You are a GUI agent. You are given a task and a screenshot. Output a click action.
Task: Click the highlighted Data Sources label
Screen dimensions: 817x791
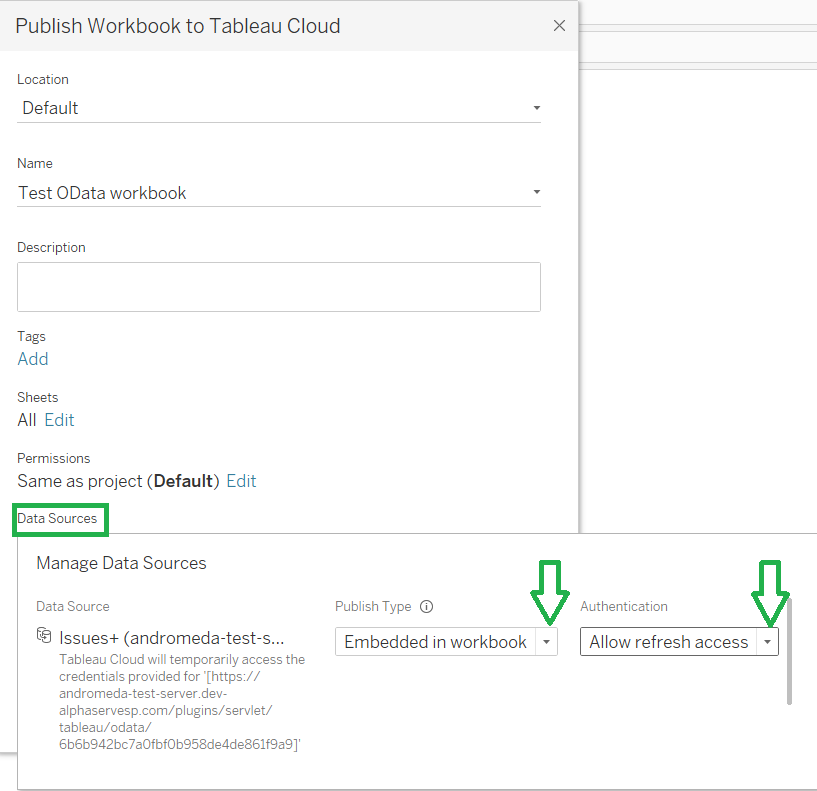pos(59,519)
